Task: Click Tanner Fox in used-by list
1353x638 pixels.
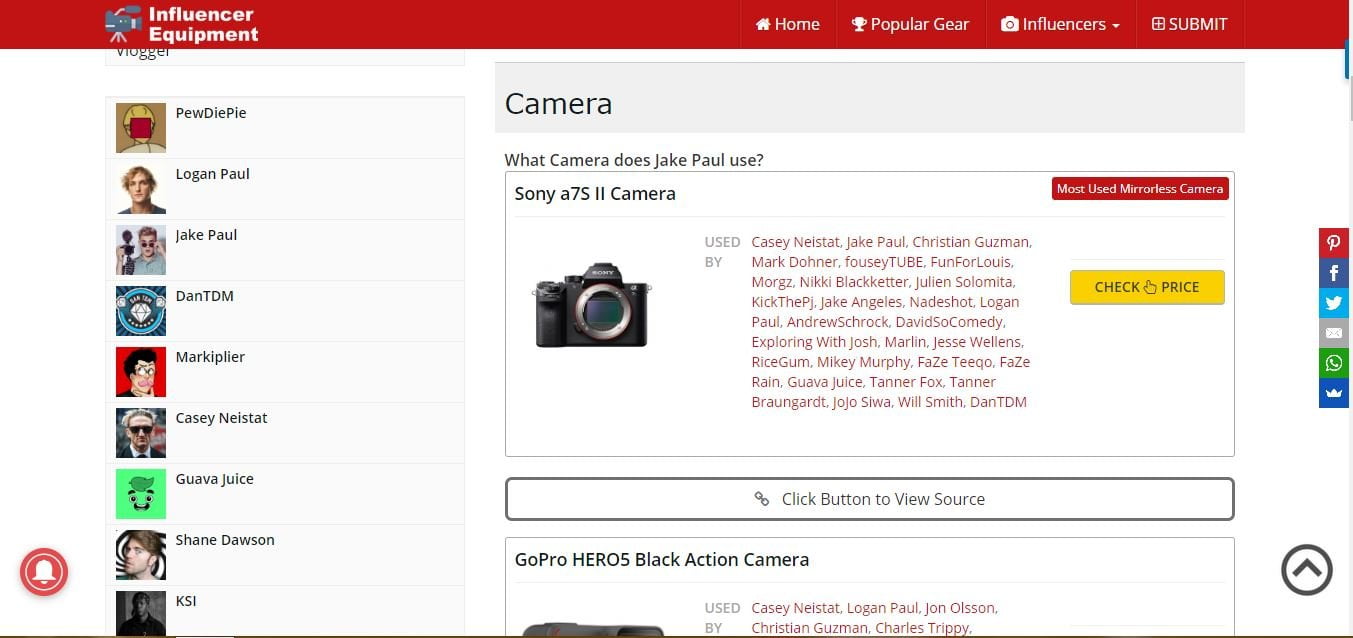Action: pyautogui.click(x=906, y=382)
